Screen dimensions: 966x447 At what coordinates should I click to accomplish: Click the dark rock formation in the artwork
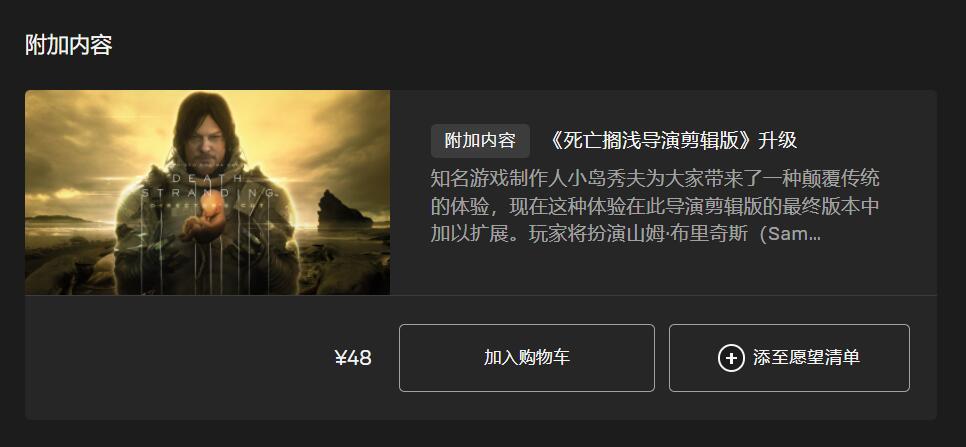pyautogui.click(x=344, y=211)
